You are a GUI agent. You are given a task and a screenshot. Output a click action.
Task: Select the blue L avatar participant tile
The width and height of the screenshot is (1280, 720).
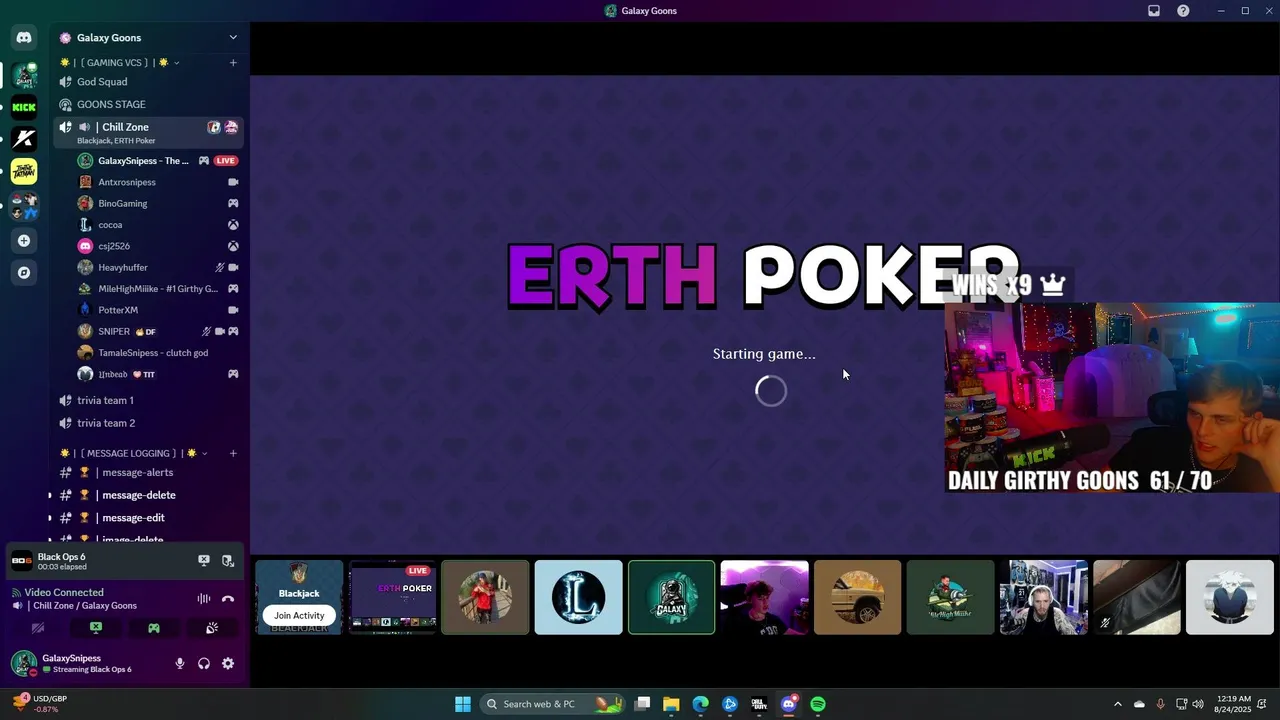point(578,598)
